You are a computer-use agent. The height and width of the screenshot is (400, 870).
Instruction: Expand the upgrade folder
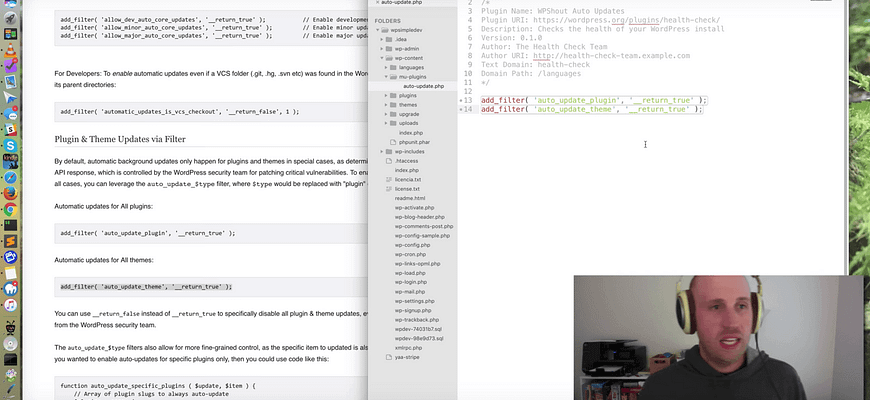click(x=386, y=114)
